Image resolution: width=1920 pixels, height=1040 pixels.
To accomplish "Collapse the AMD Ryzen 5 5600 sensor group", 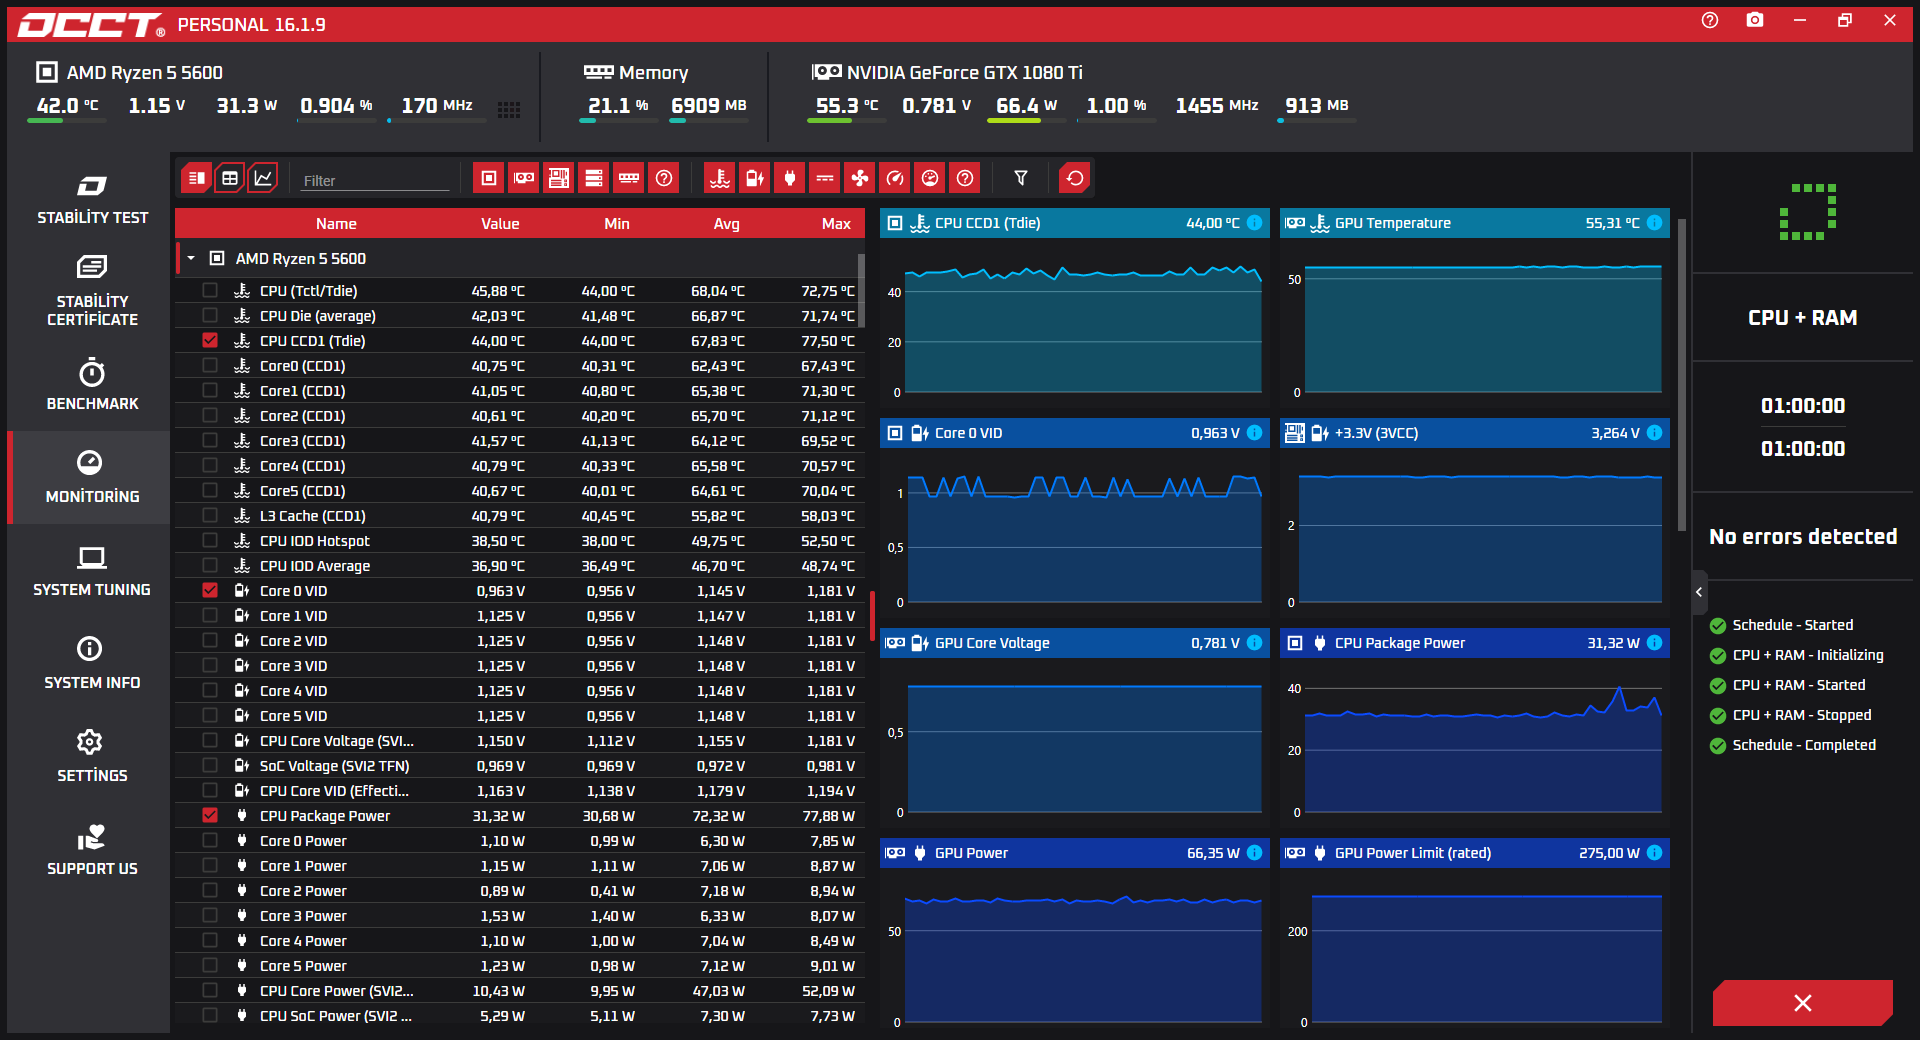I will (191, 258).
